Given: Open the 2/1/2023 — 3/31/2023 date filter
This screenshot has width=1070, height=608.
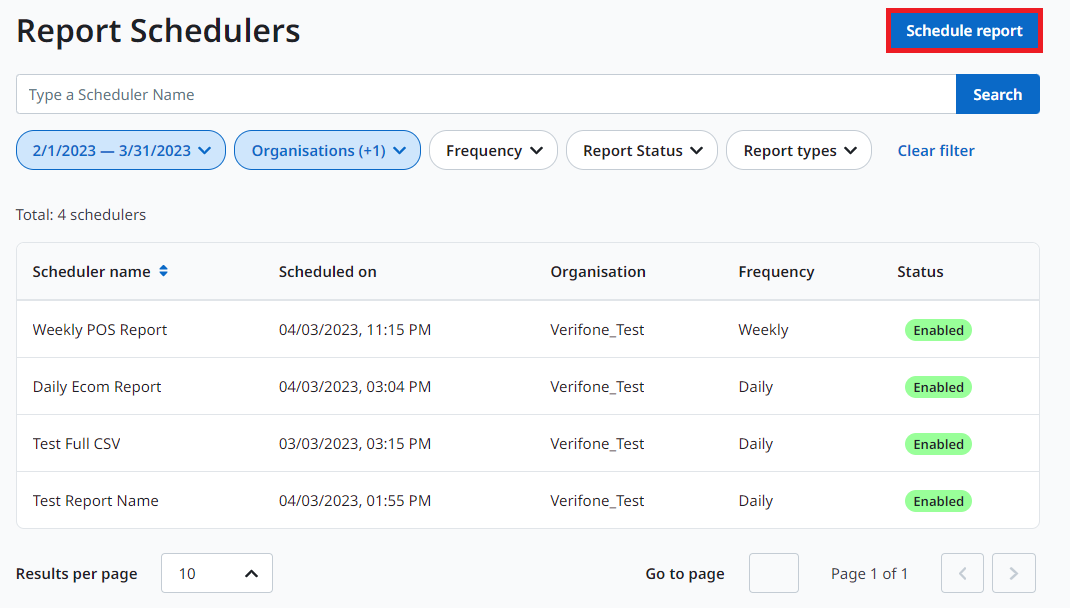Looking at the screenshot, I should click(120, 150).
